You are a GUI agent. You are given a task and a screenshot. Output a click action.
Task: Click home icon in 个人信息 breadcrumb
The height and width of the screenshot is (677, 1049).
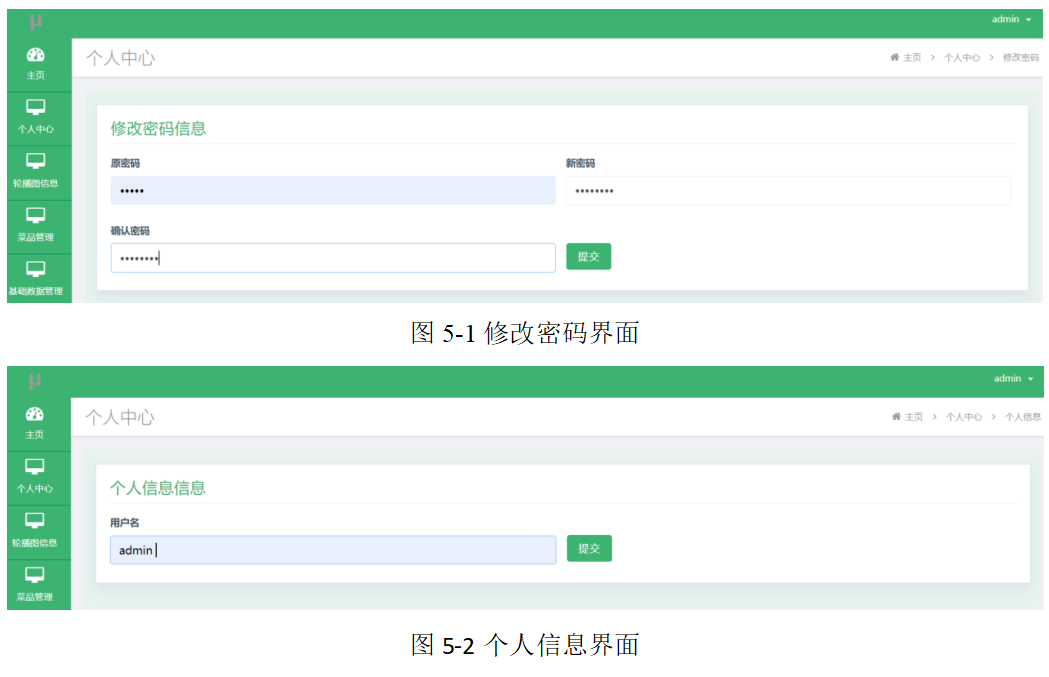(x=896, y=417)
